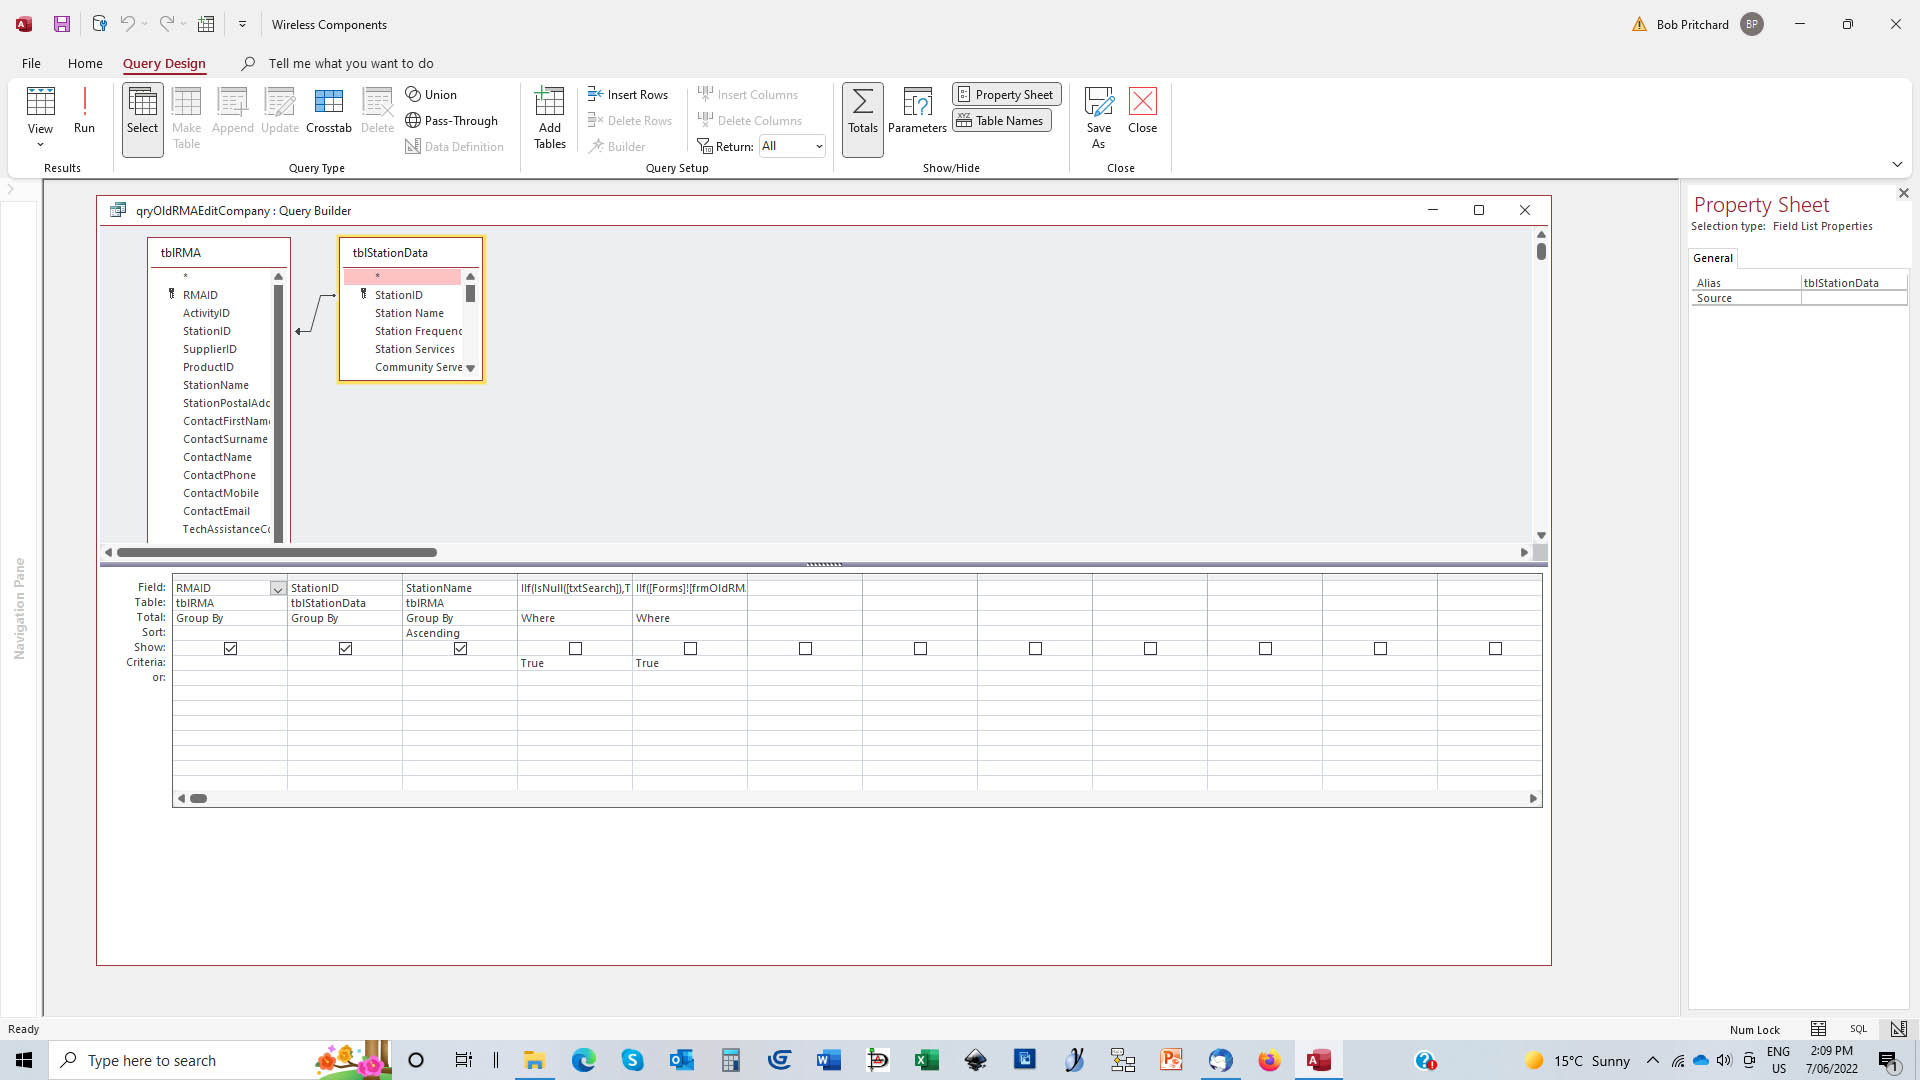The image size is (1920, 1080).
Task: Click the Alias property field
Action: [1852, 283]
